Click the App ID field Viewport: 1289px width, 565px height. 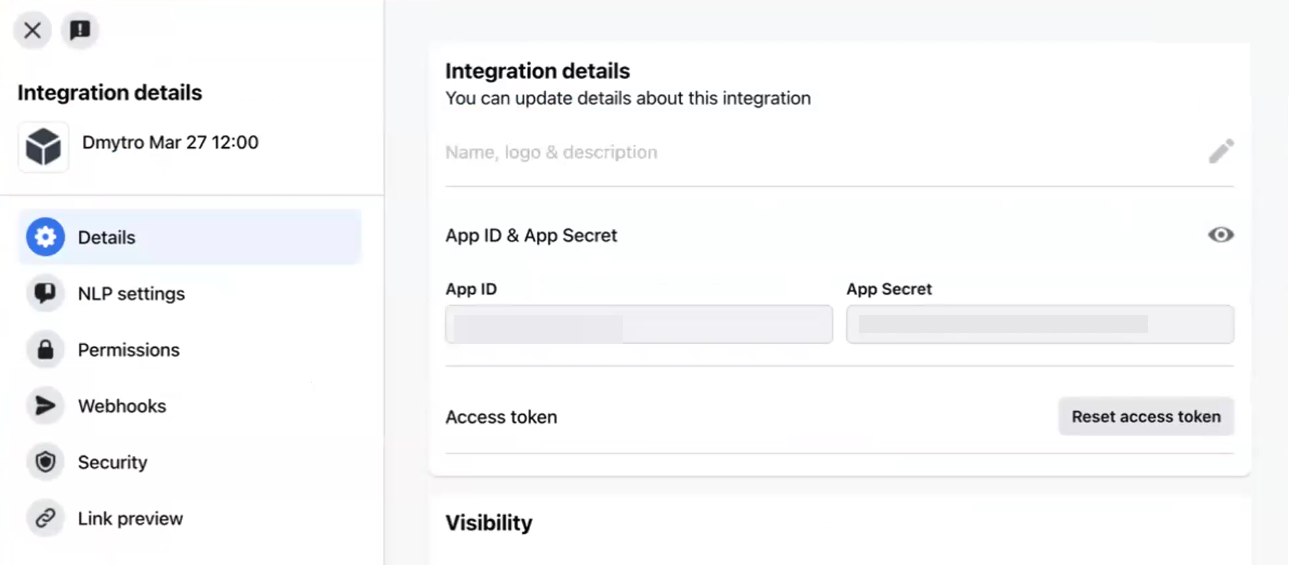tap(639, 325)
